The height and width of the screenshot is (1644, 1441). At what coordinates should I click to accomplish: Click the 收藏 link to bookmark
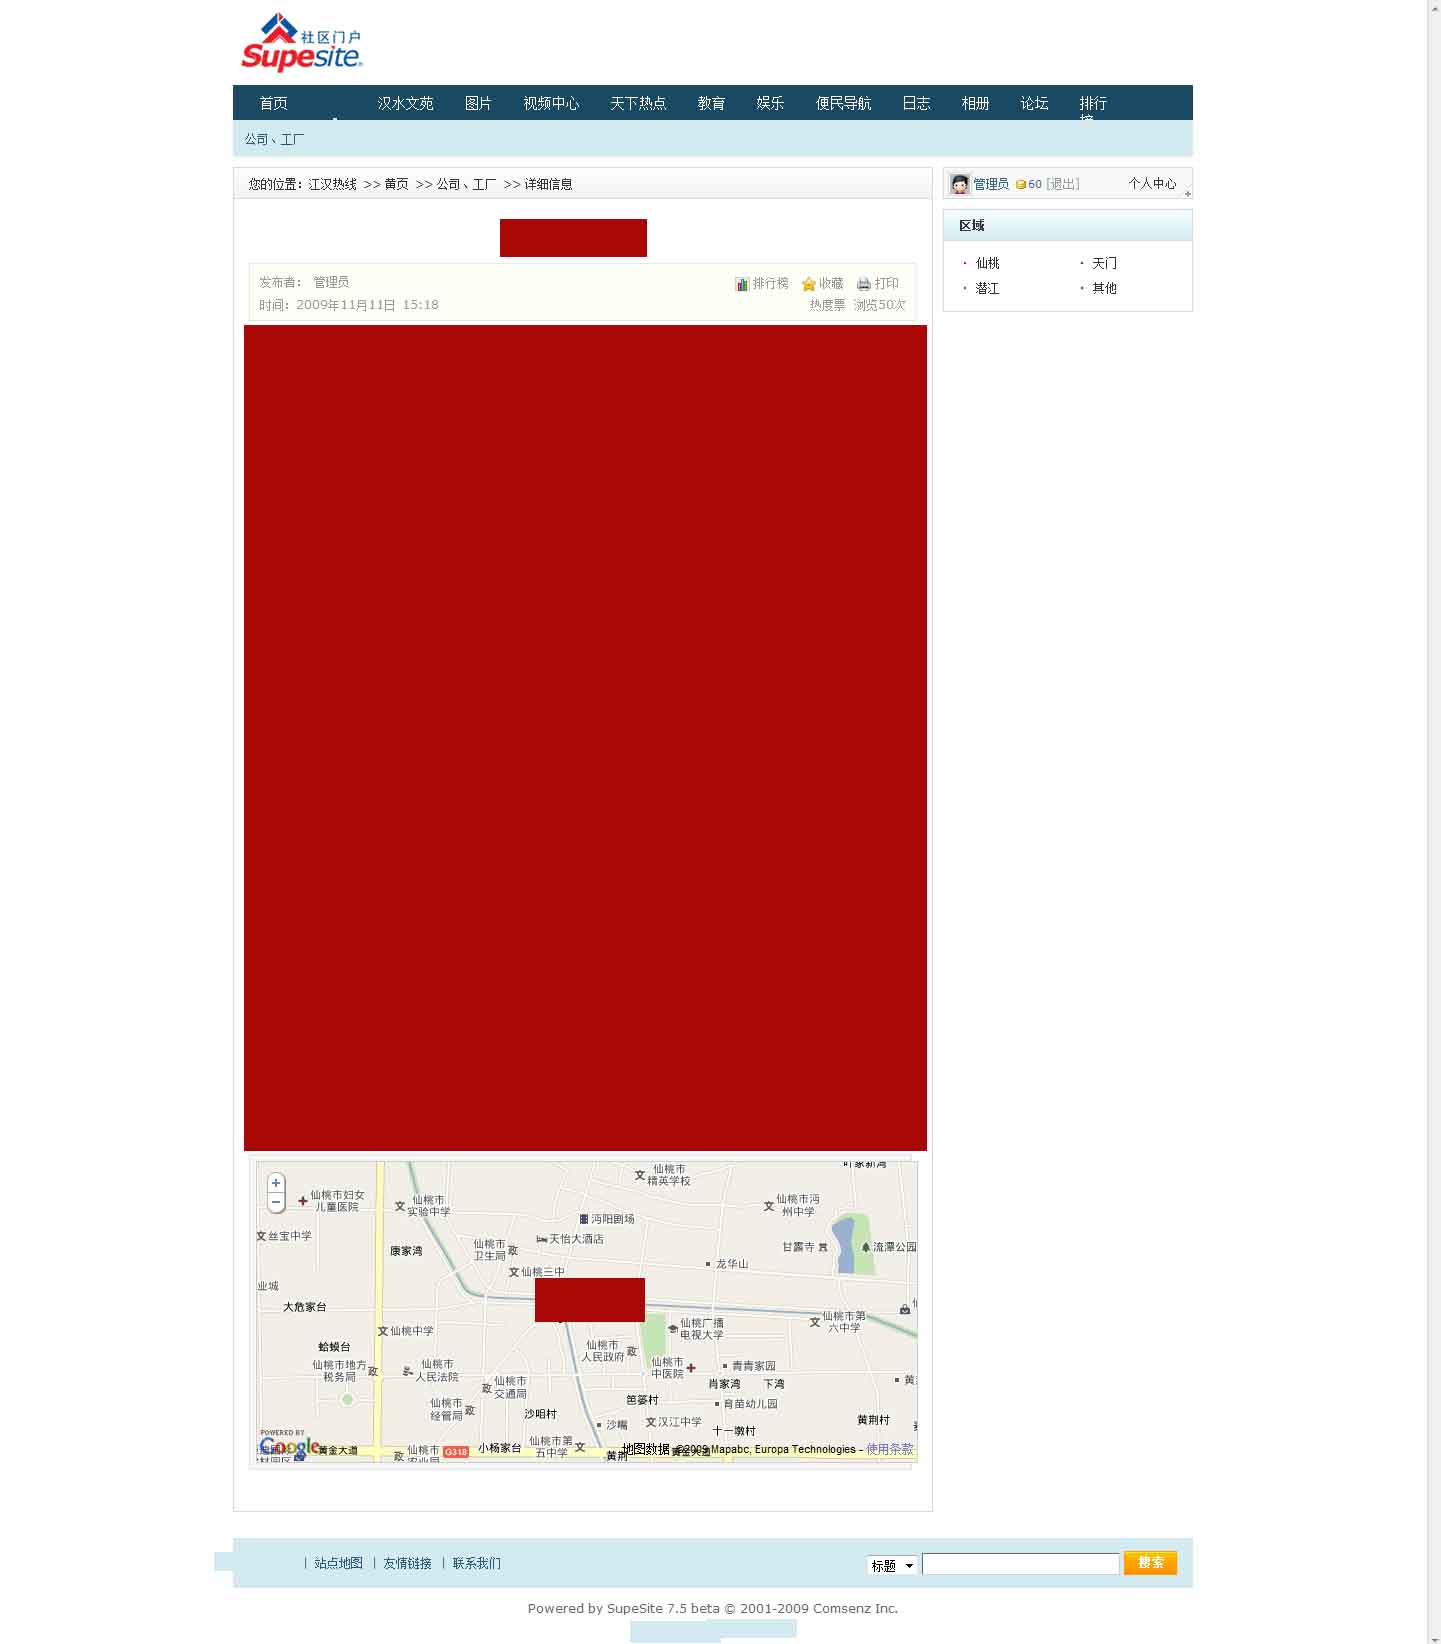[831, 284]
